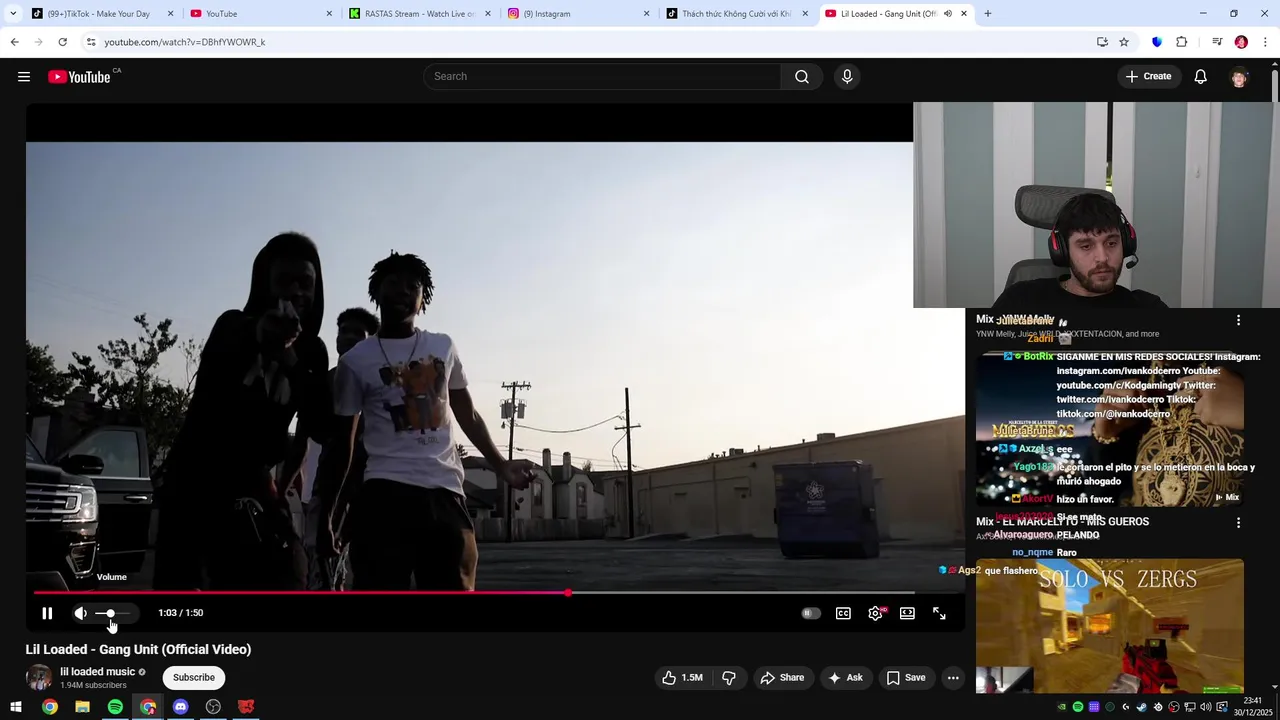Open YouTube notifications bell
This screenshot has width=1280, height=720.
tap(1201, 77)
